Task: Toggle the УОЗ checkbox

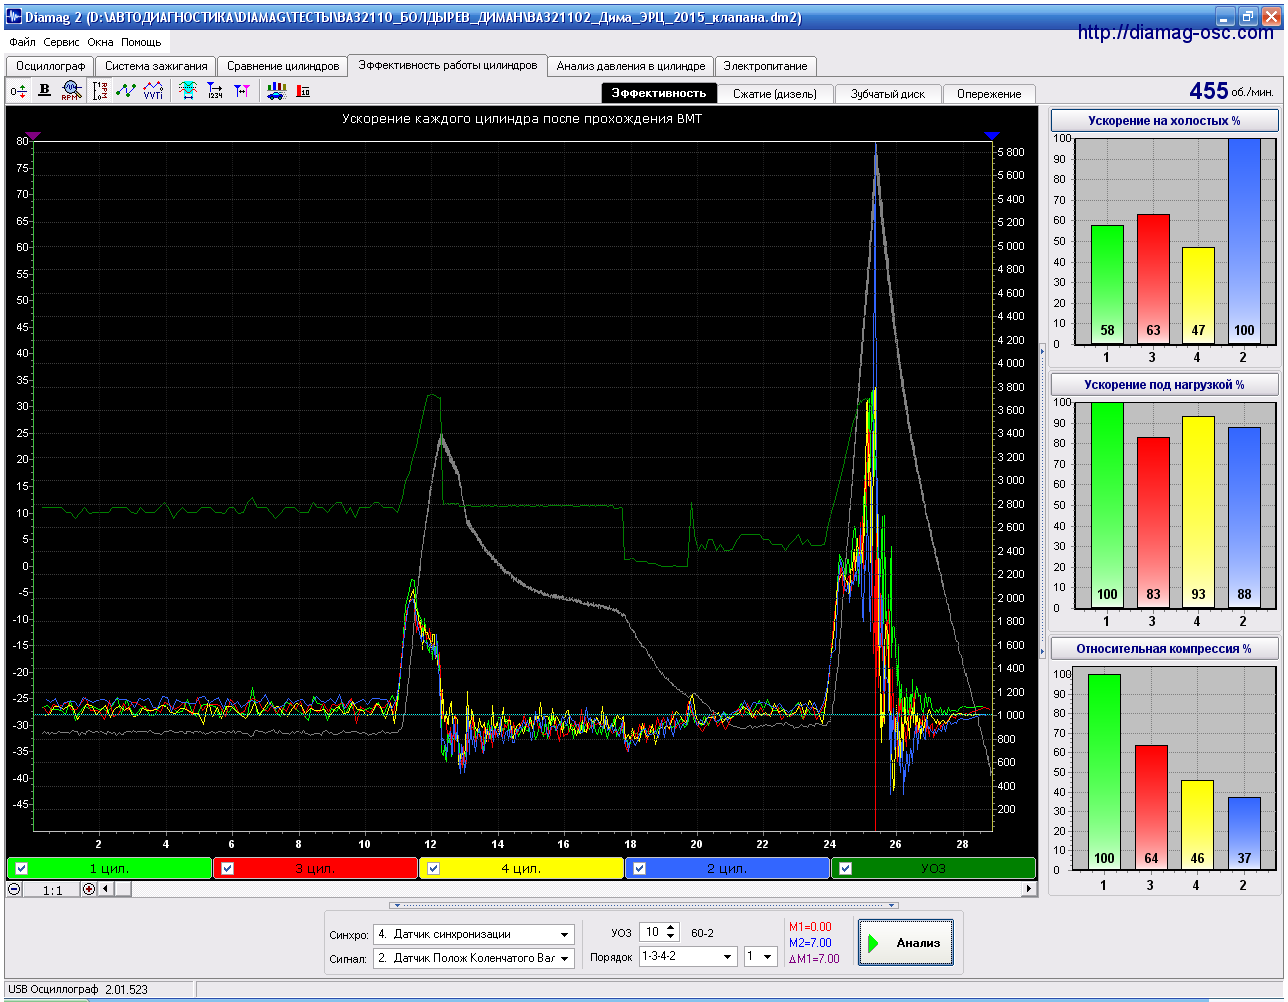Action: [x=845, y=868]
